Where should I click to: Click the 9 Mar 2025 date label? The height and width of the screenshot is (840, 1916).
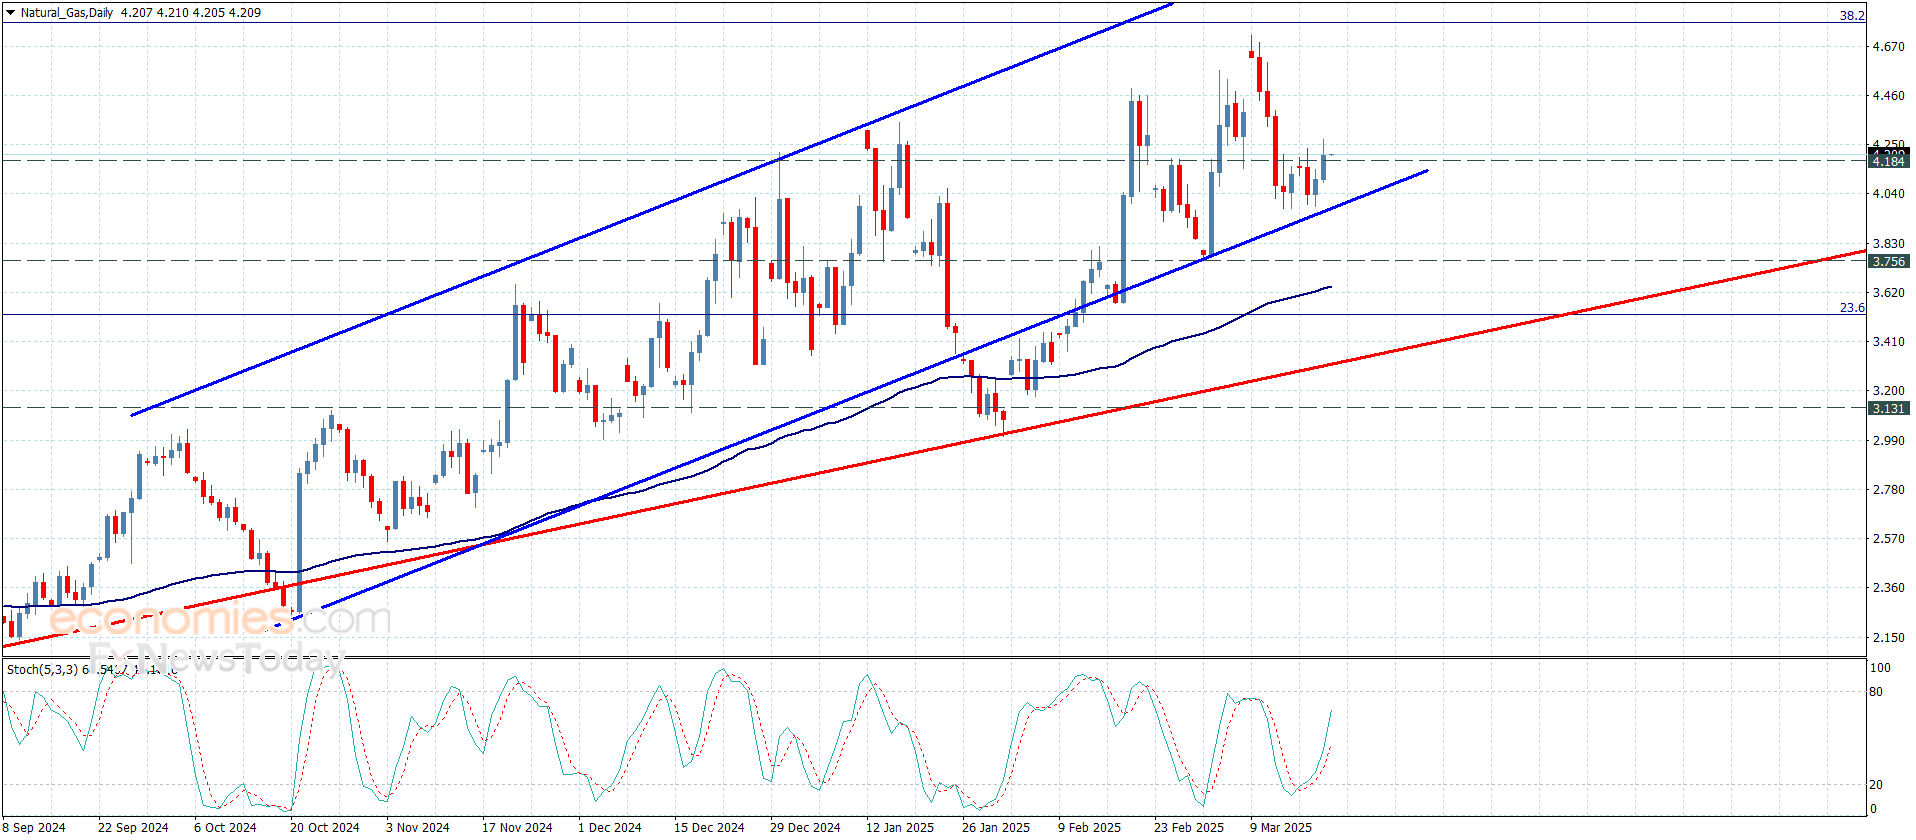coord(1280,827)
